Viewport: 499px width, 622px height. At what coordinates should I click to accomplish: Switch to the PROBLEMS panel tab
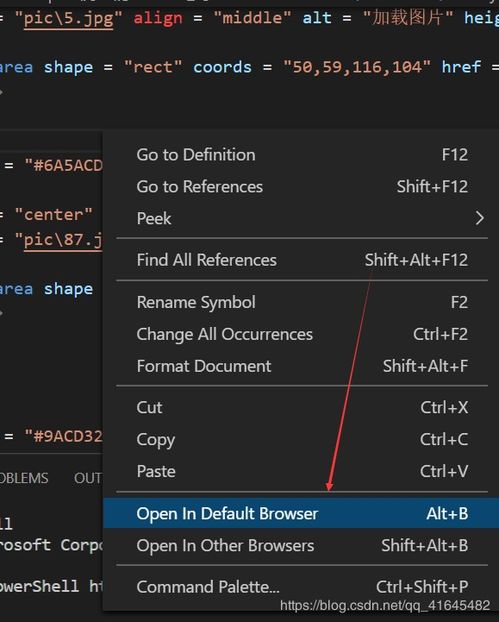24,478
